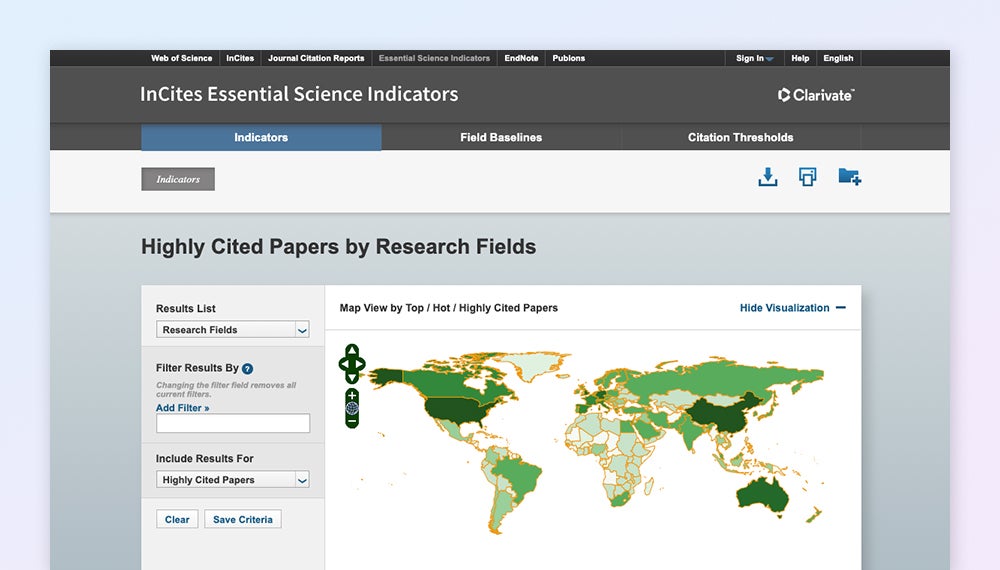Click the Filter Results By help icon

247,369
